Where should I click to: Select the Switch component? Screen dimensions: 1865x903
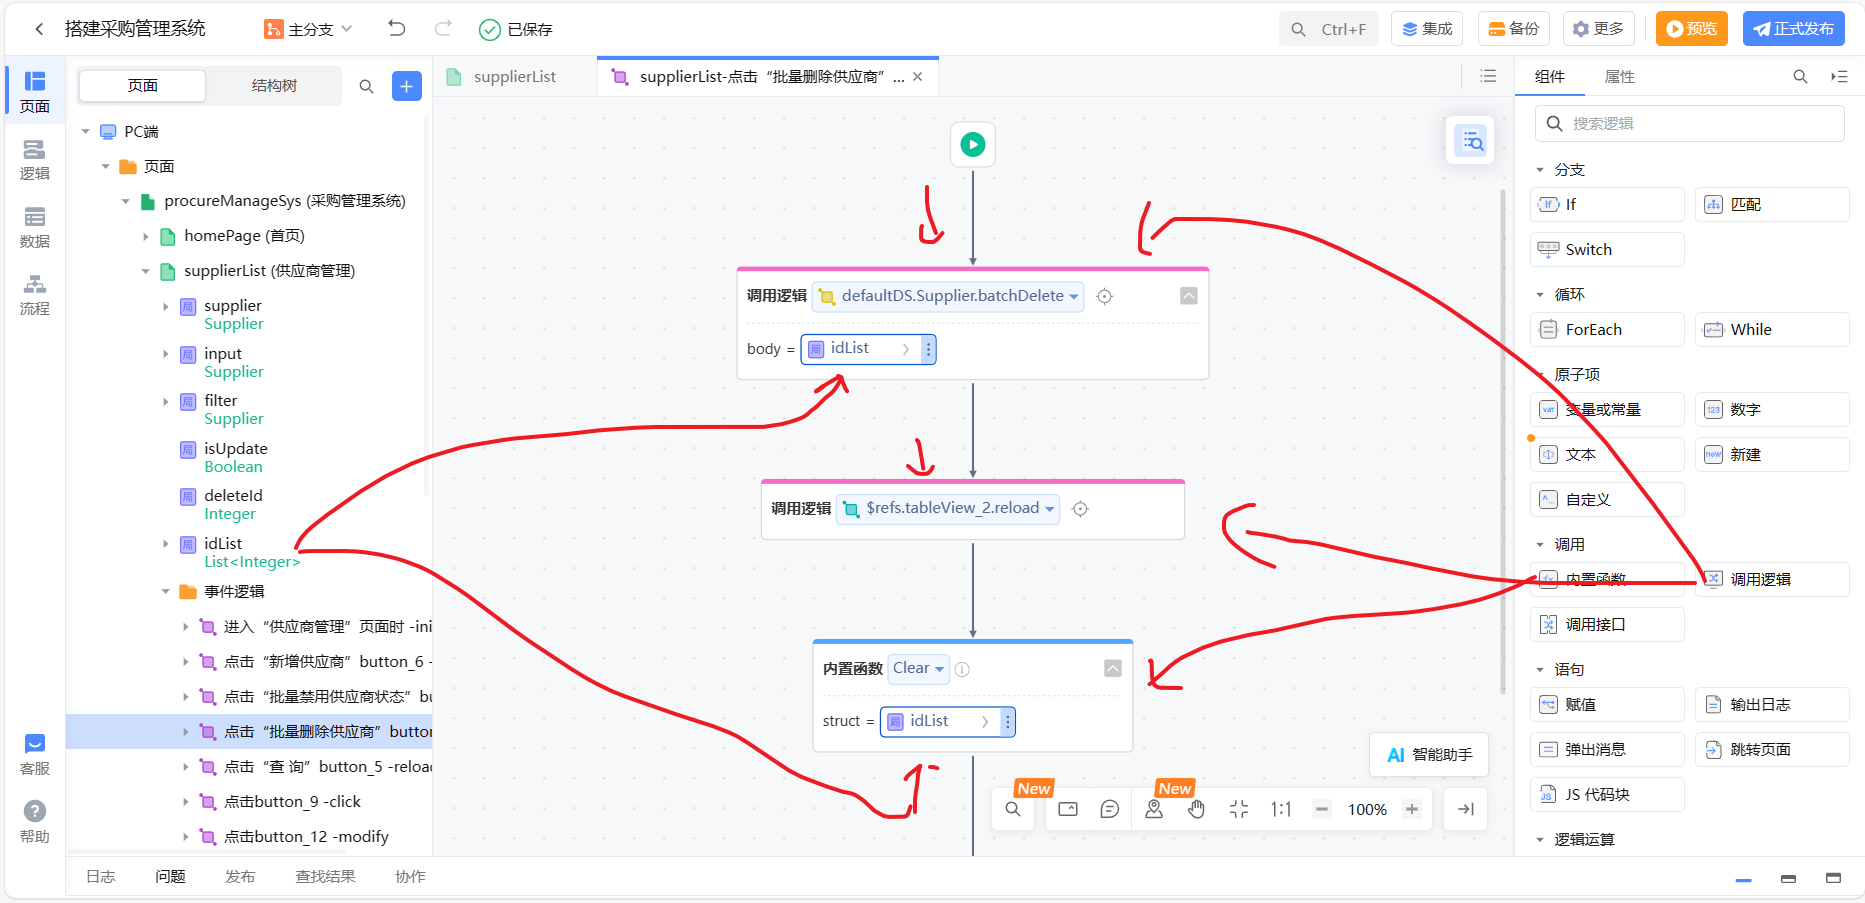1607,250
